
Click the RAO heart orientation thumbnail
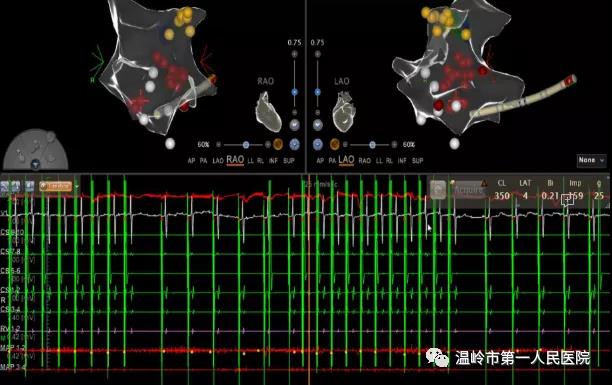tap(269, 111)
